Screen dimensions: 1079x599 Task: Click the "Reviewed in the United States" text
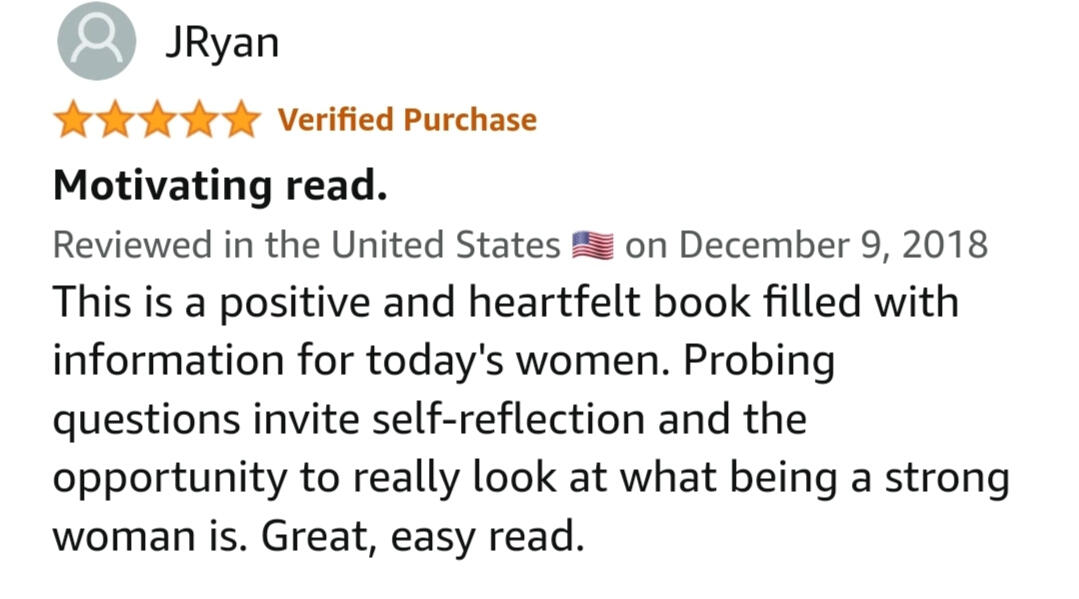306,245
